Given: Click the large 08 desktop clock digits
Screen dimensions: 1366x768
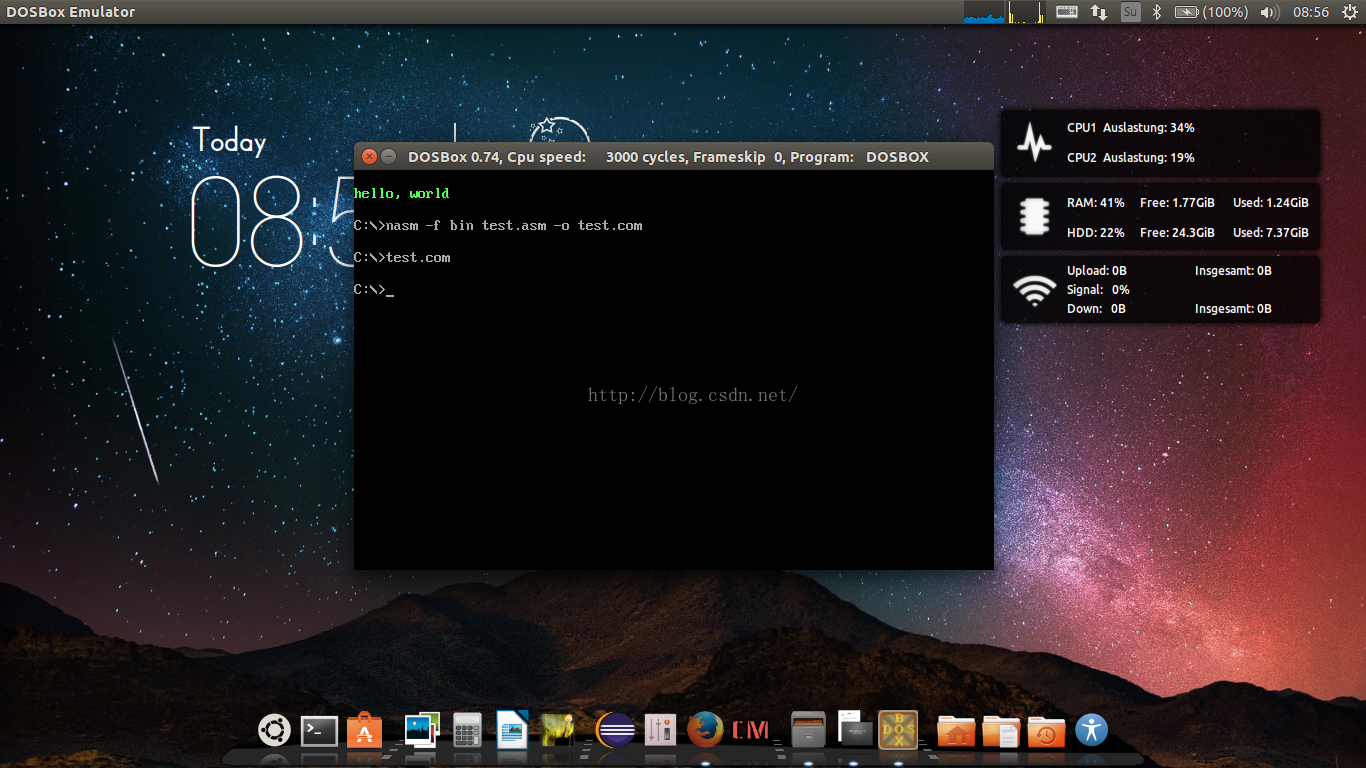Looking at the screenshot, I should coord(247,221).
